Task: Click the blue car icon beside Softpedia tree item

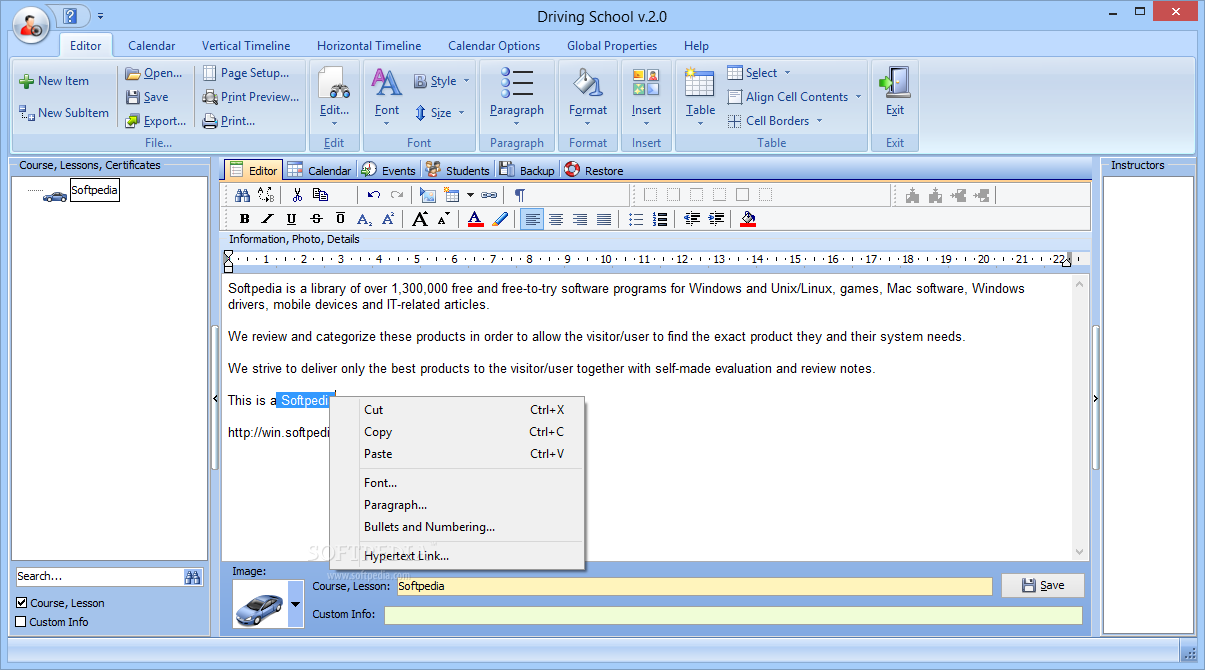Action: [x=55, y=196]
